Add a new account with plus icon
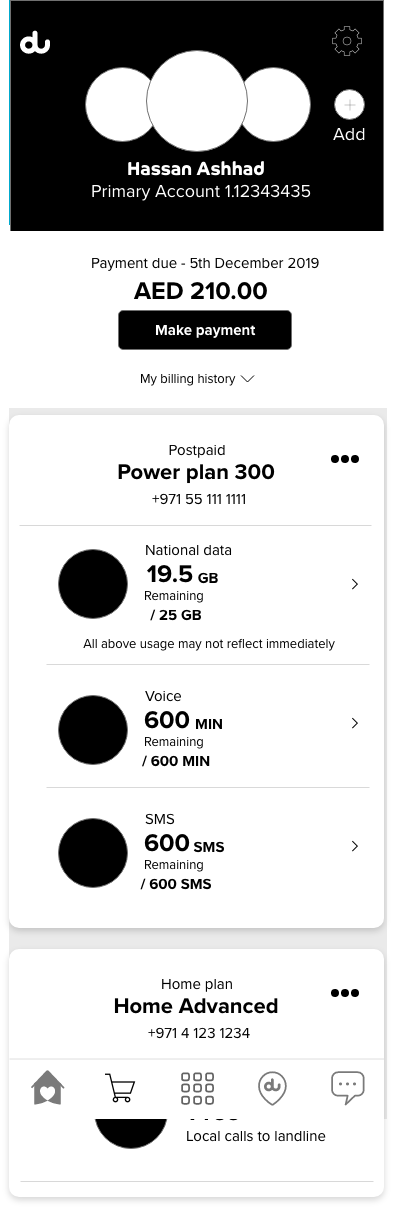 349,105
